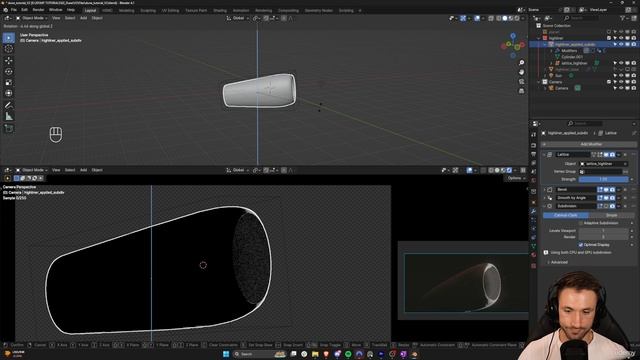Select the Simple subdivision type
The height and width of the screenshot is (360, 640).
[x=611, y=215]
